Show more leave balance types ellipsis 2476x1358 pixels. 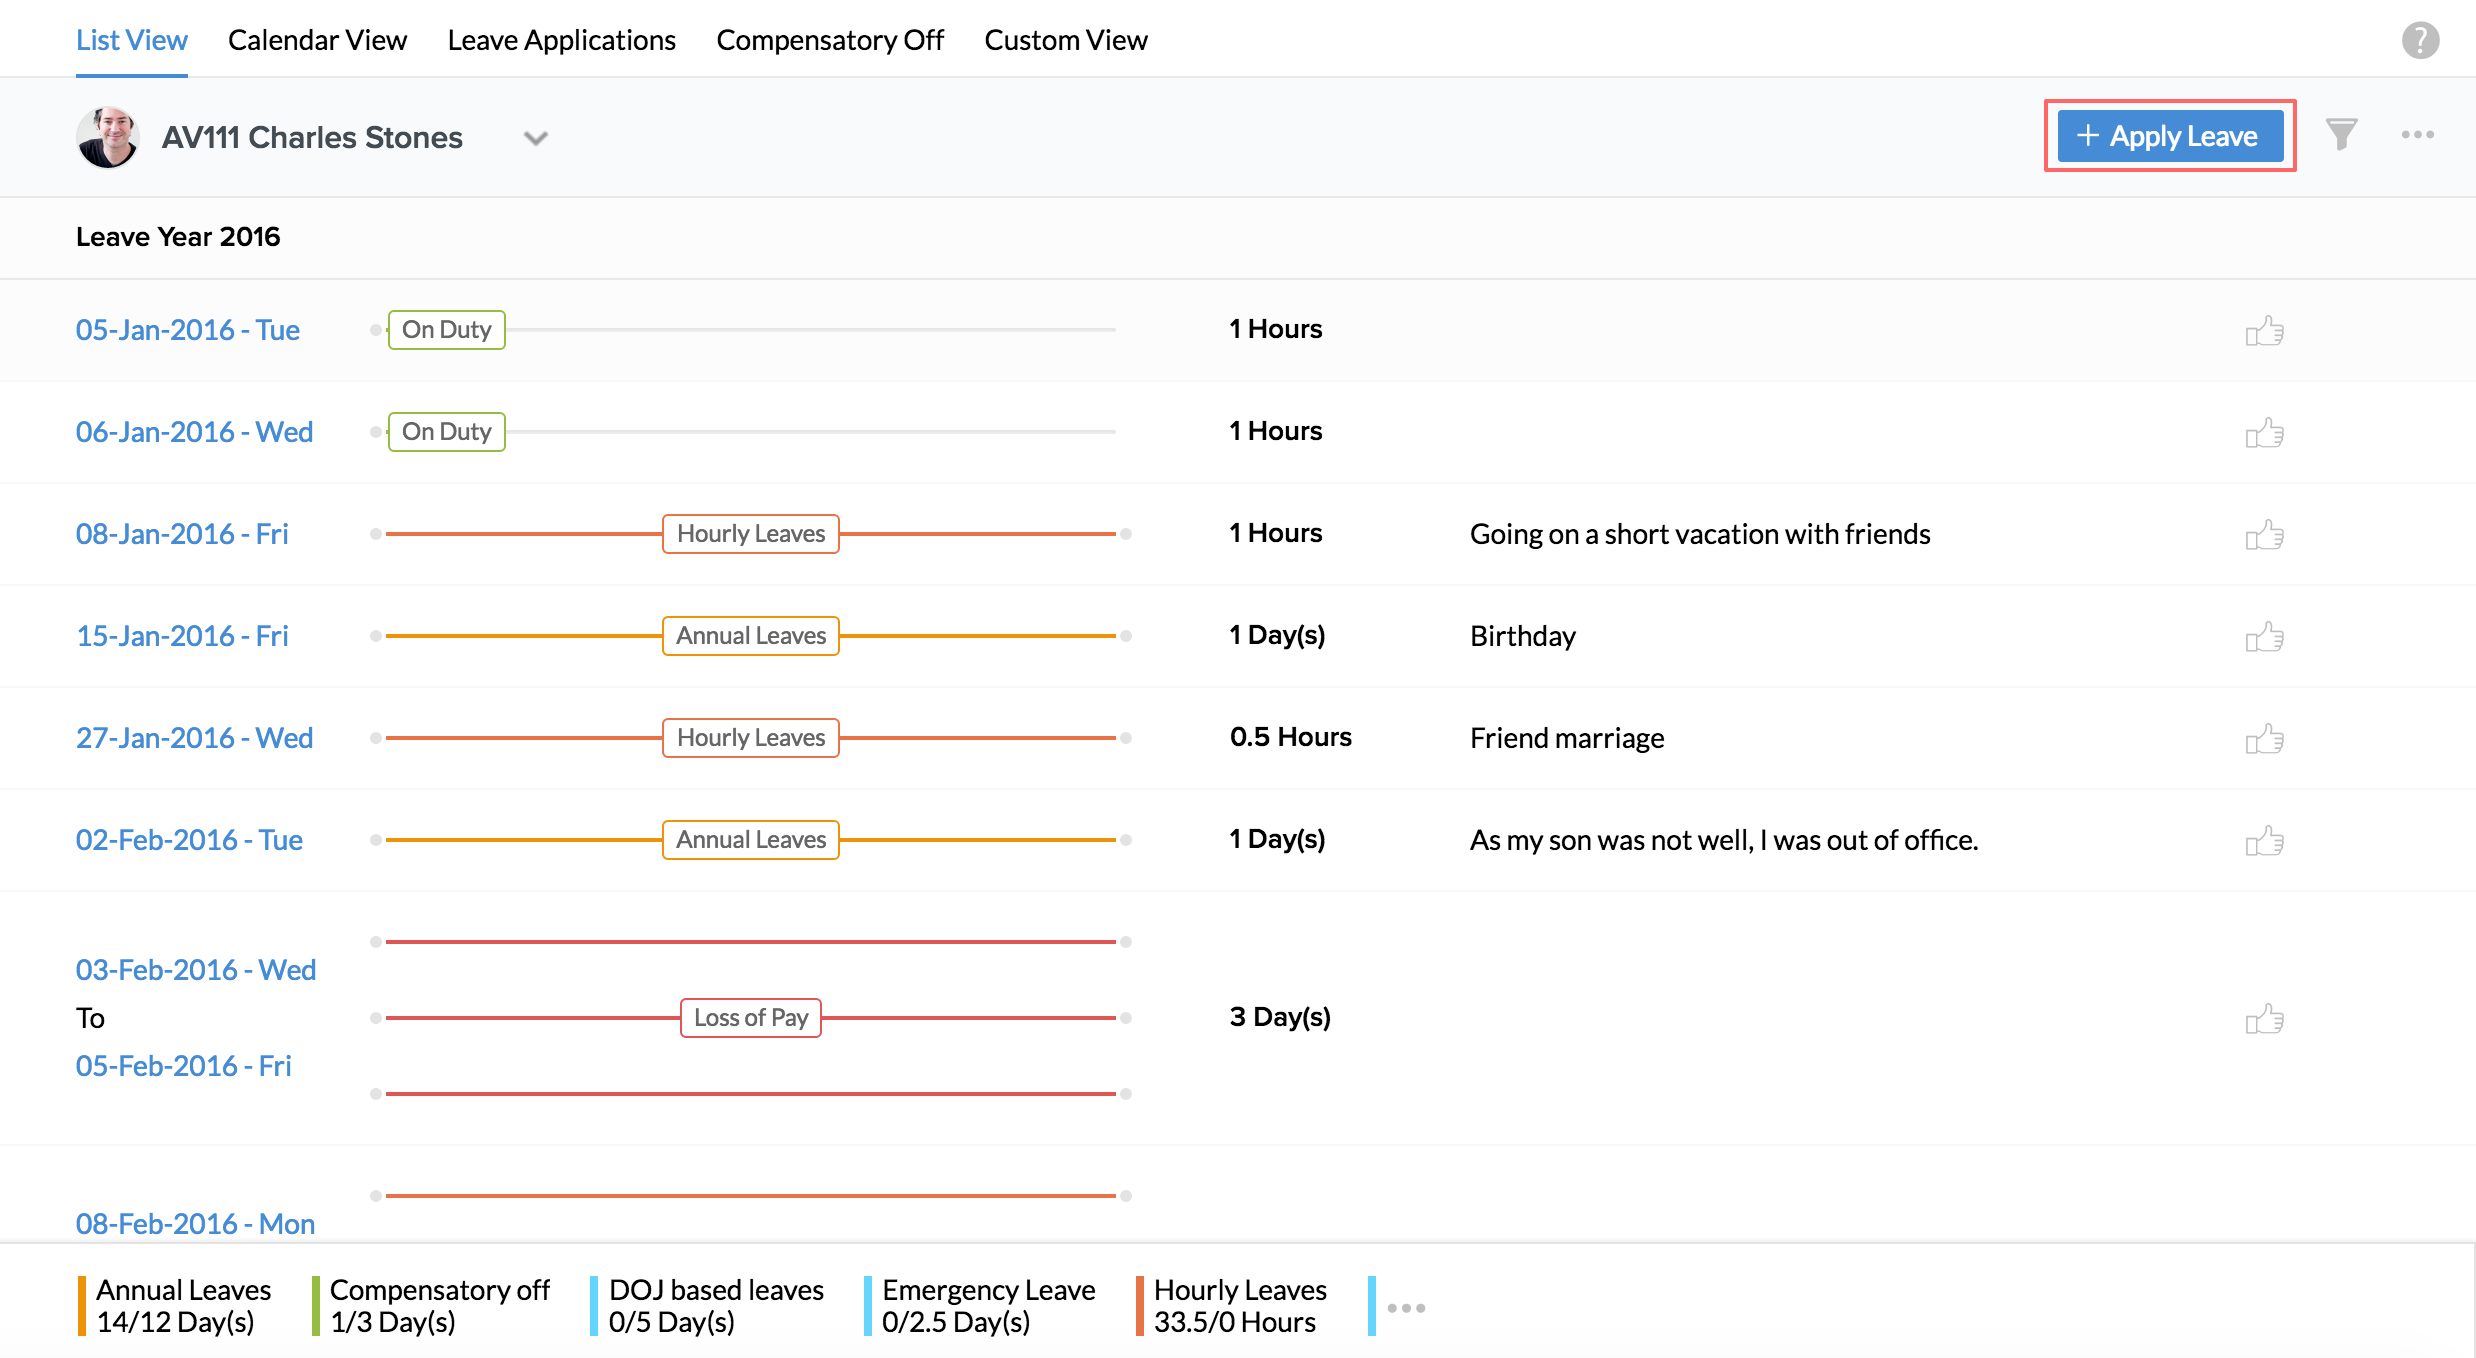(1406, 1307)
